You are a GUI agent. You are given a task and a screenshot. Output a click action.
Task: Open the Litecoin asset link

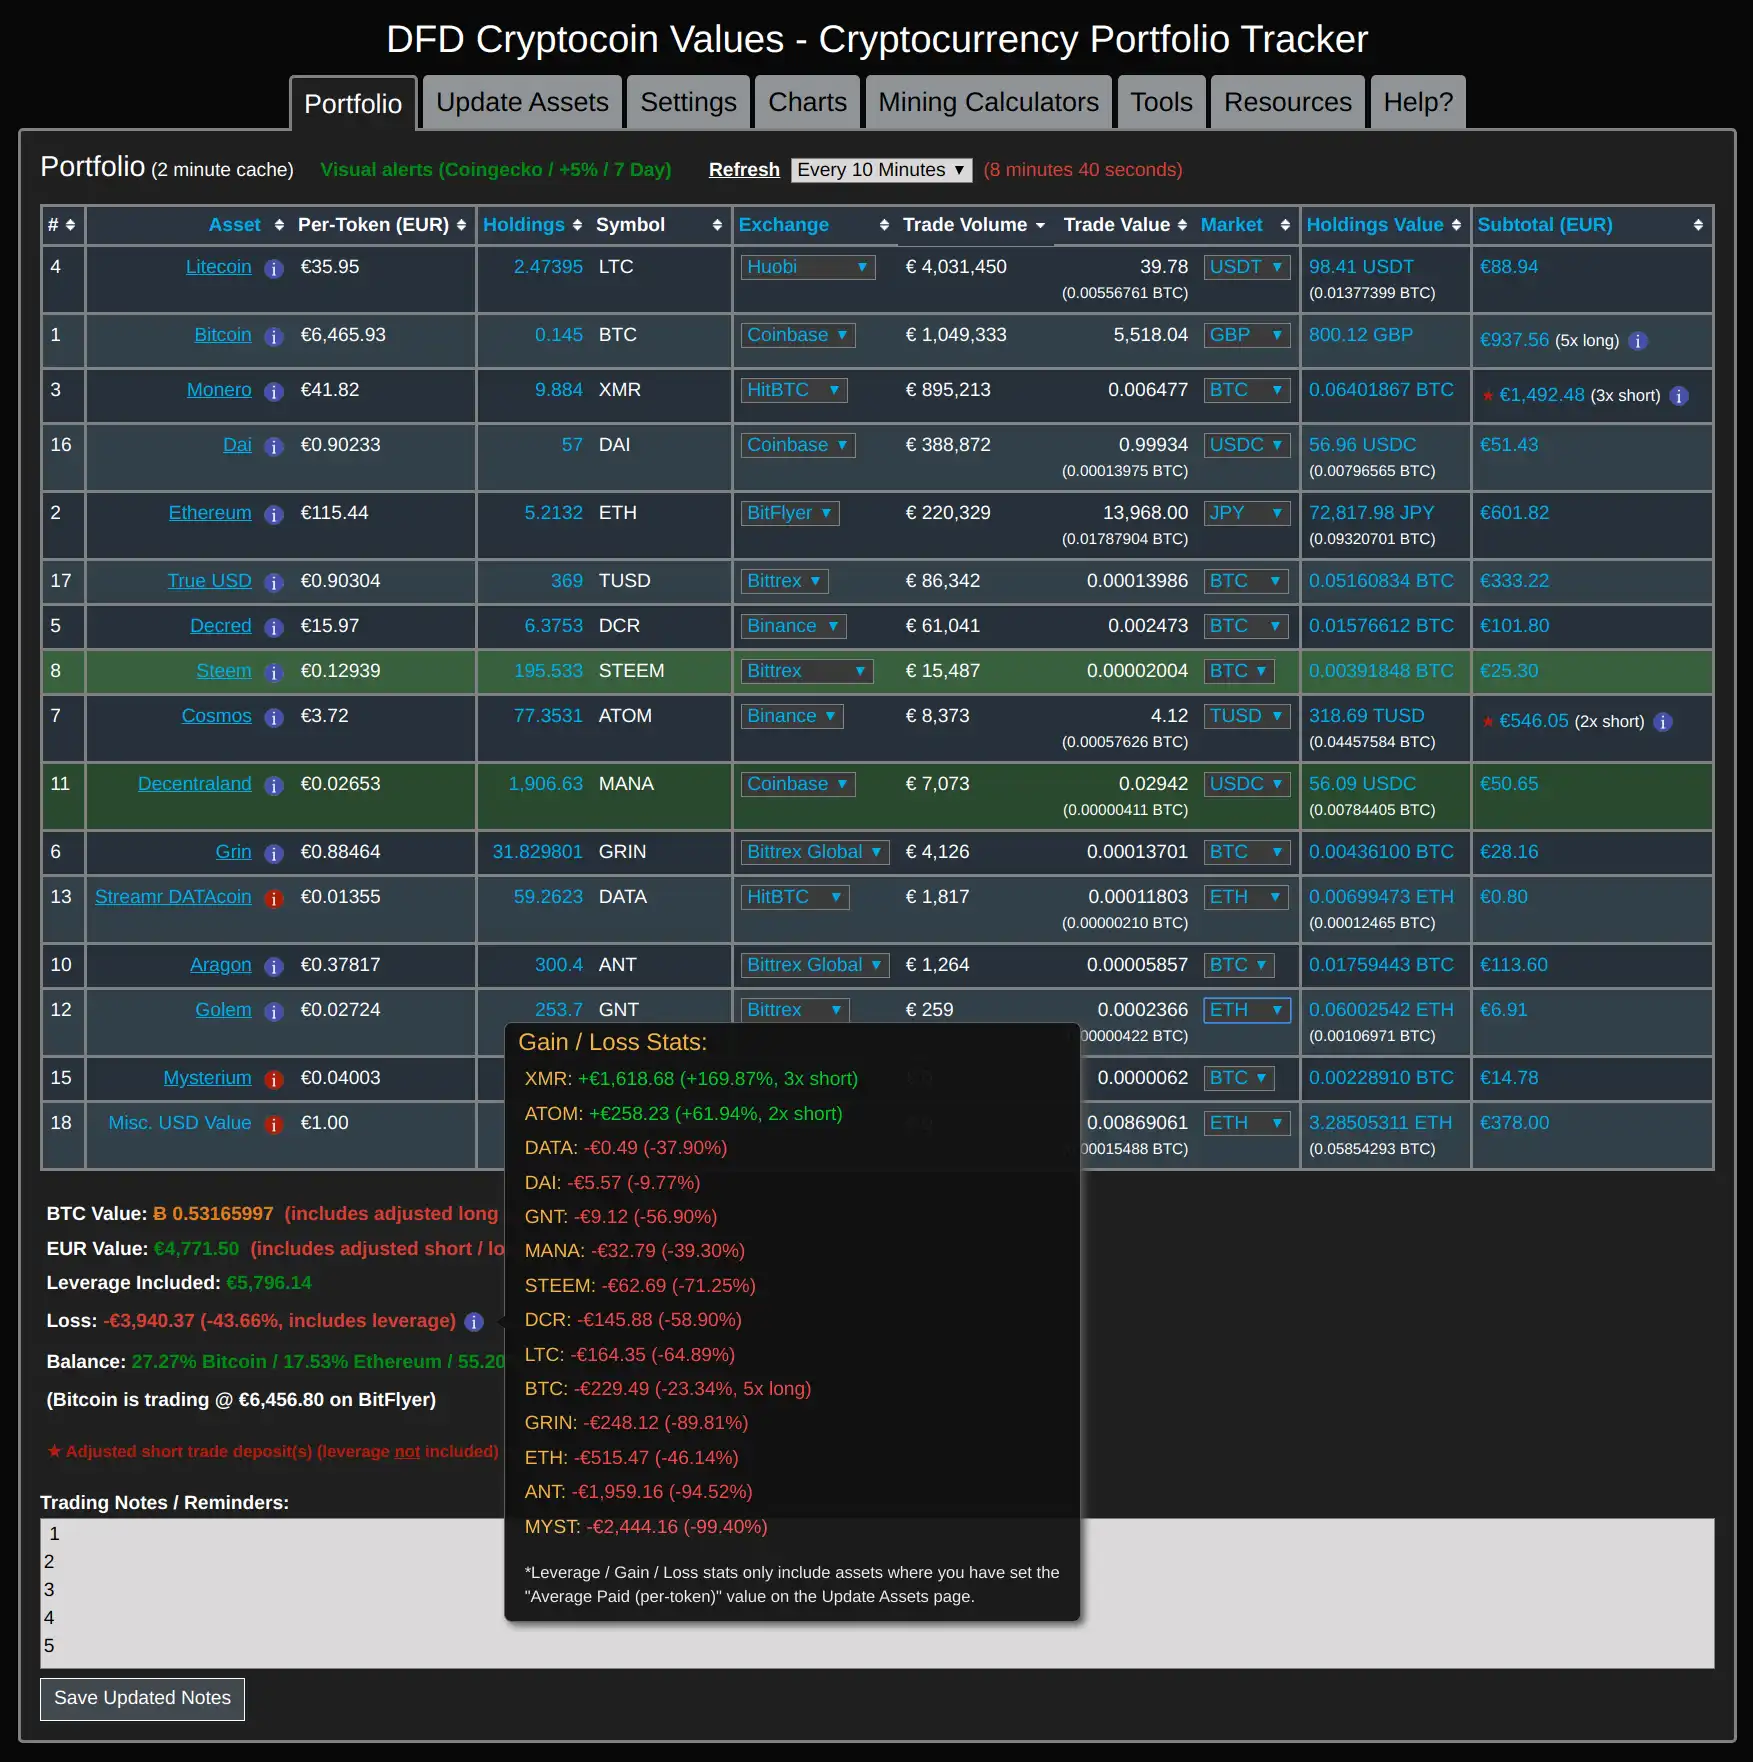click(x=218, y=267)
